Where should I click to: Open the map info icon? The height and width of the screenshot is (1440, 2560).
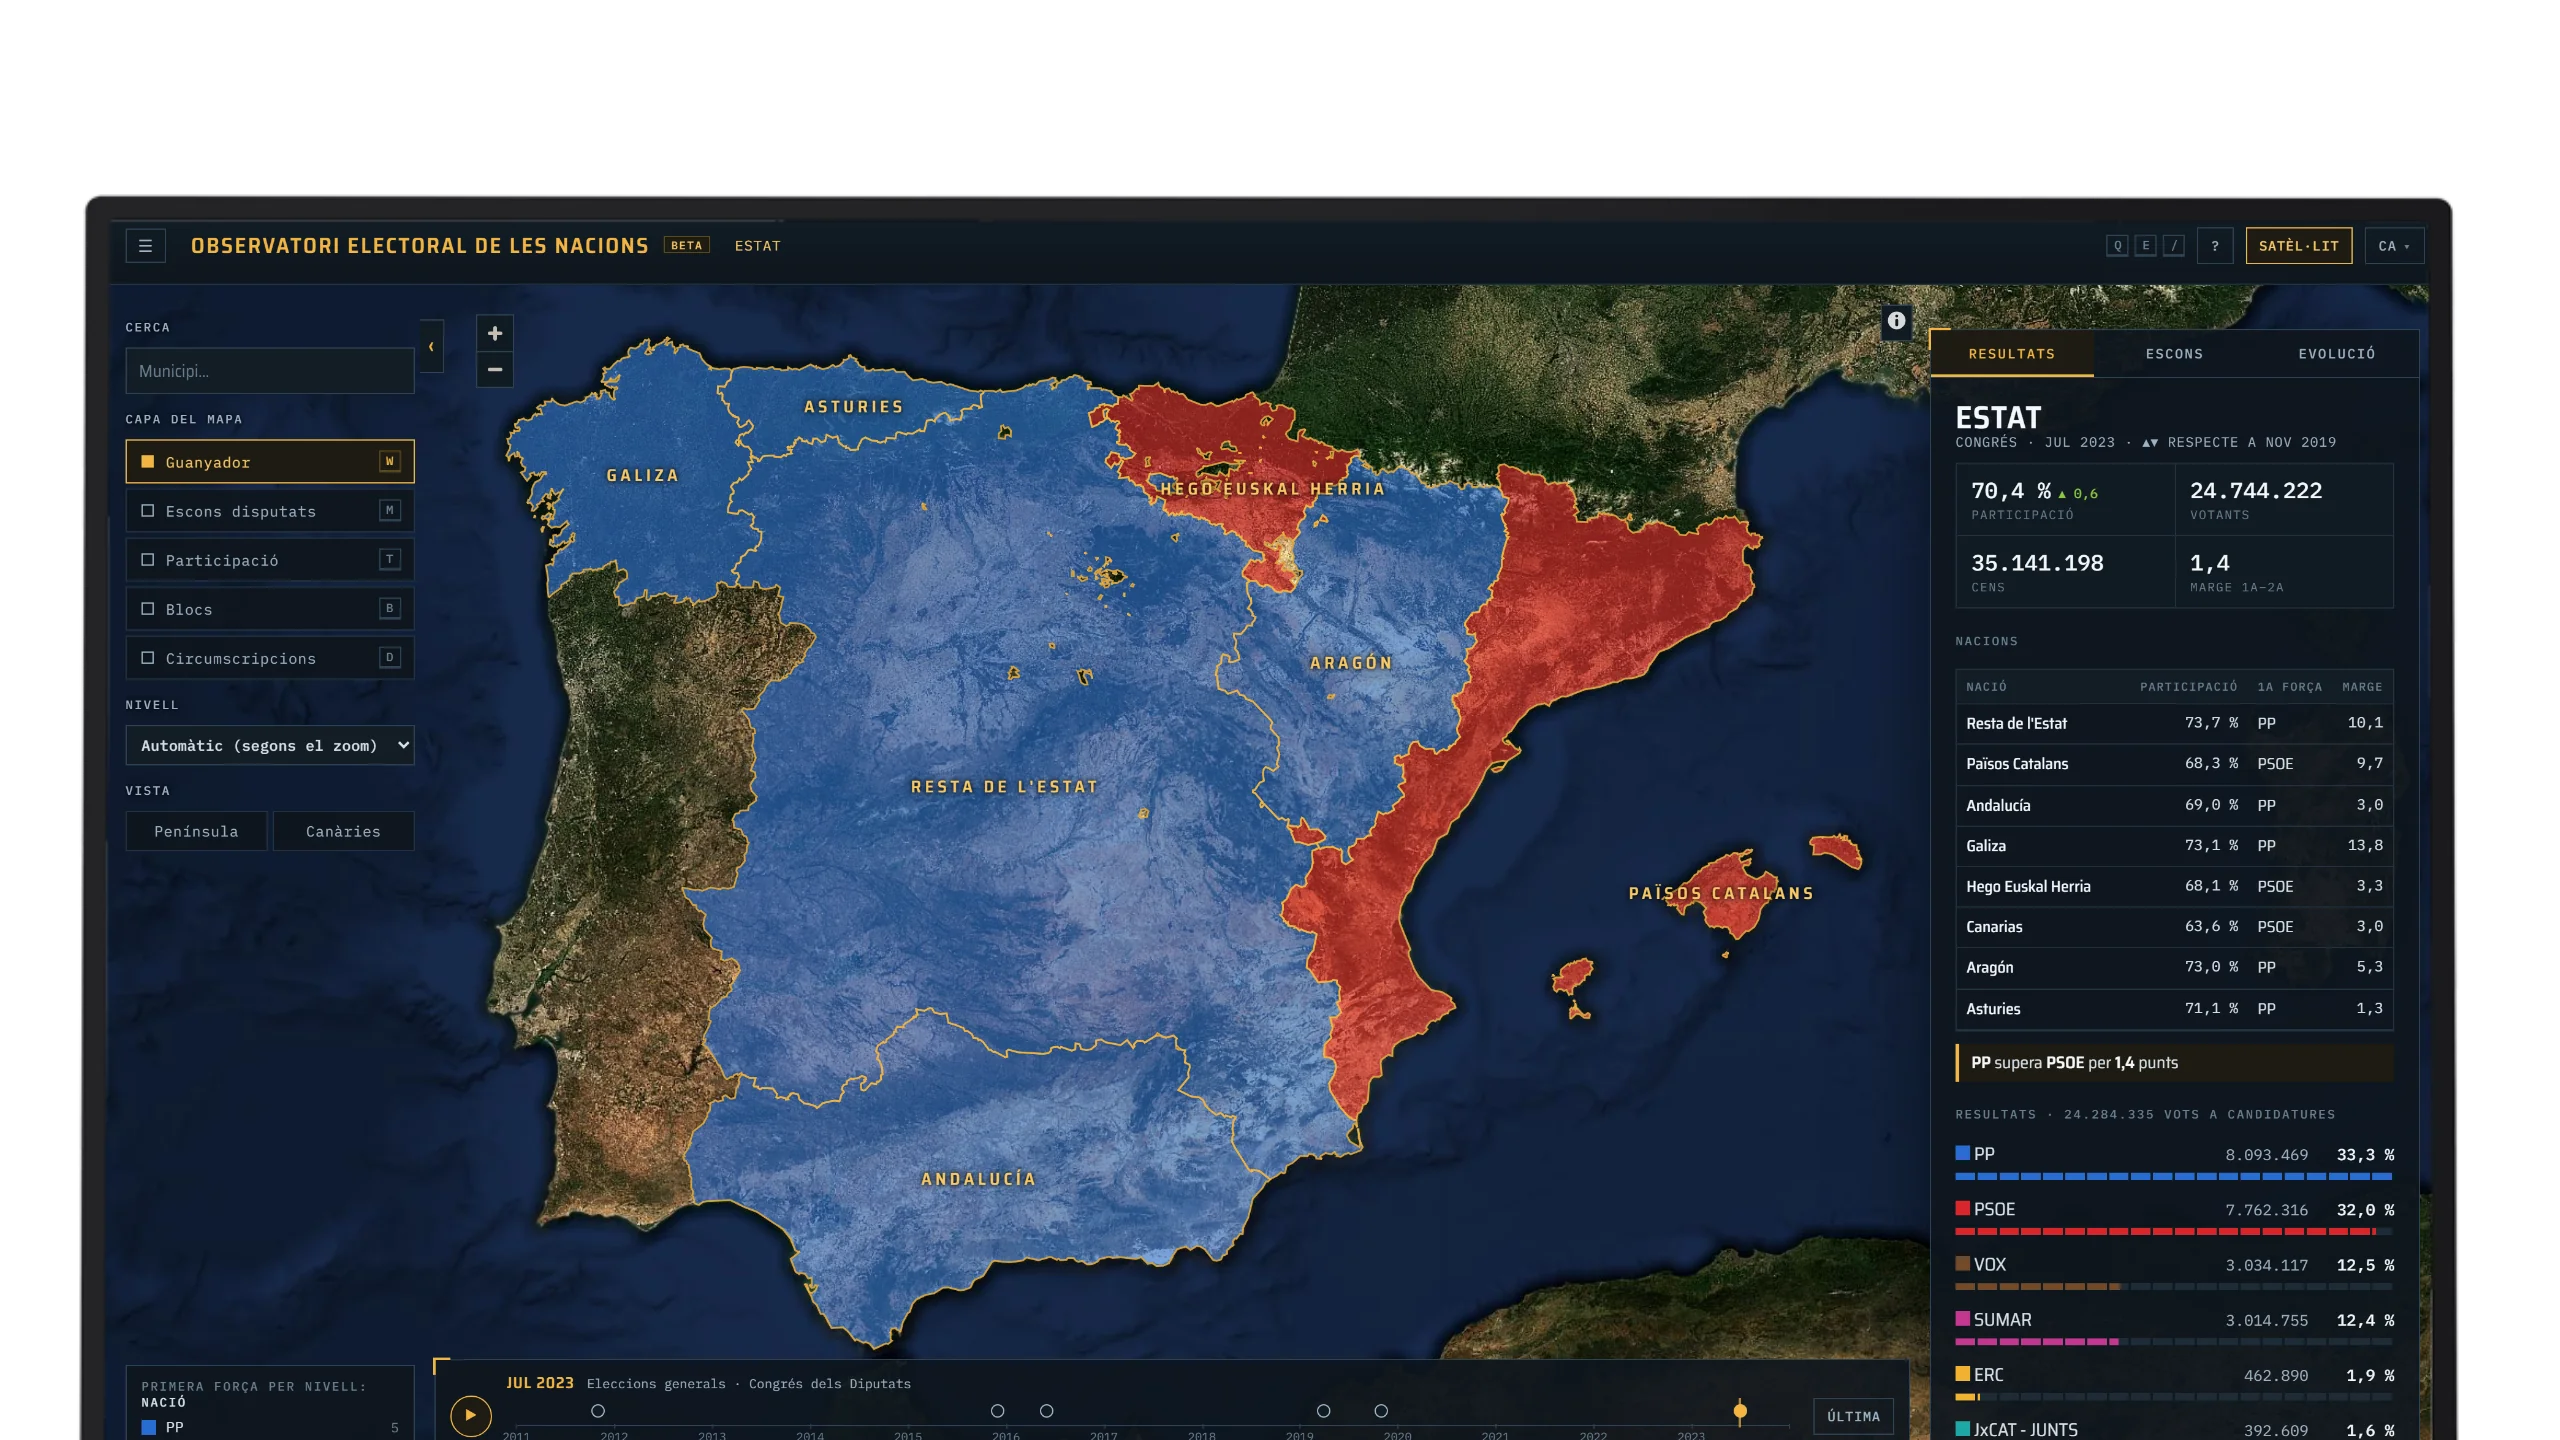tap(1896, 321)
